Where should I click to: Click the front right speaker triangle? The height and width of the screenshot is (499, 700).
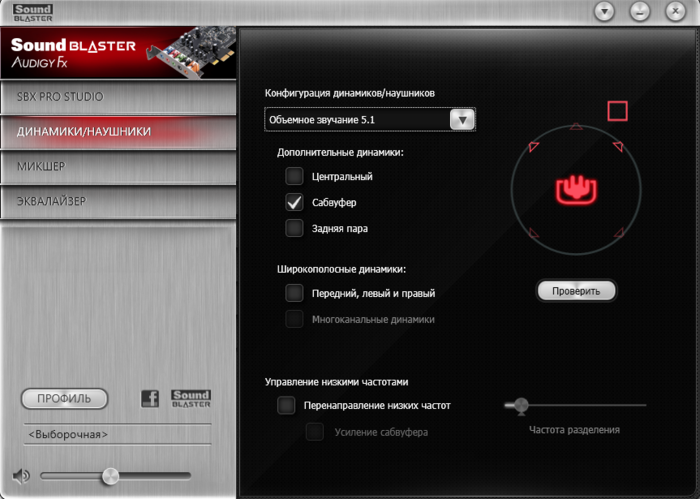click(618, 146)
